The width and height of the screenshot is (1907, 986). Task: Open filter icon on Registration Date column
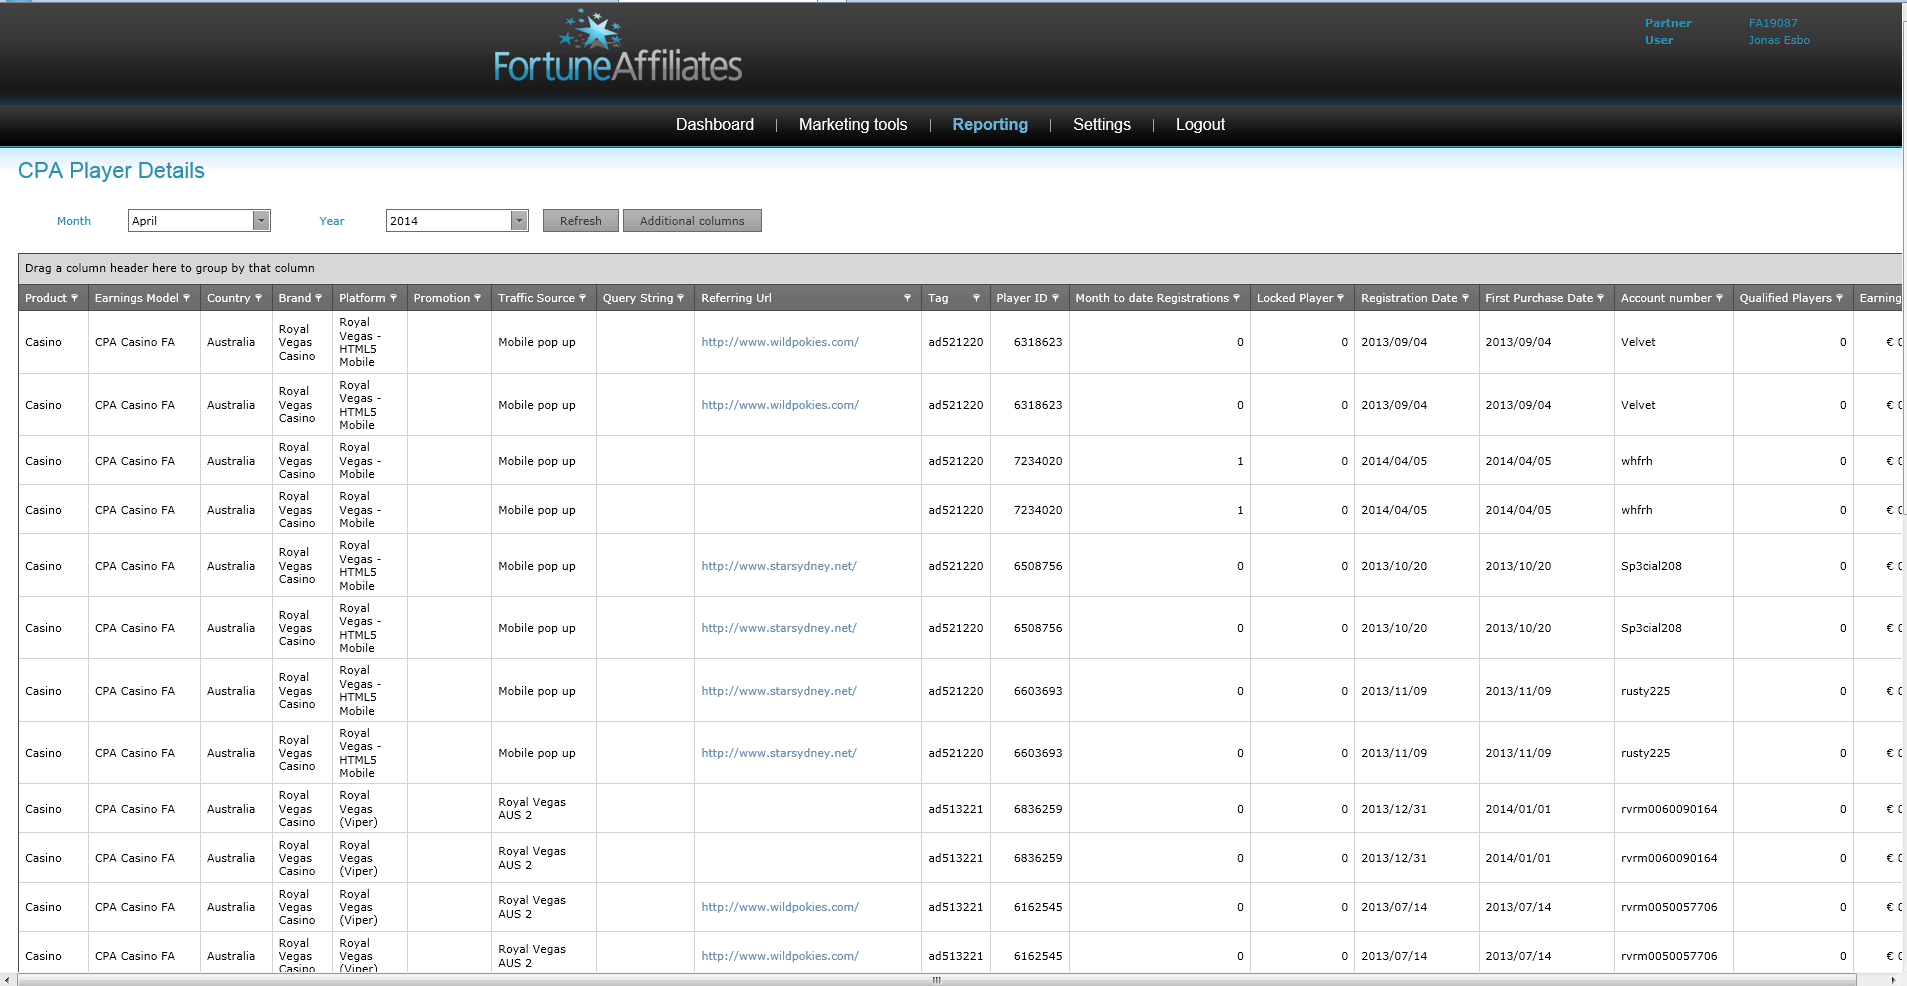1465,298
